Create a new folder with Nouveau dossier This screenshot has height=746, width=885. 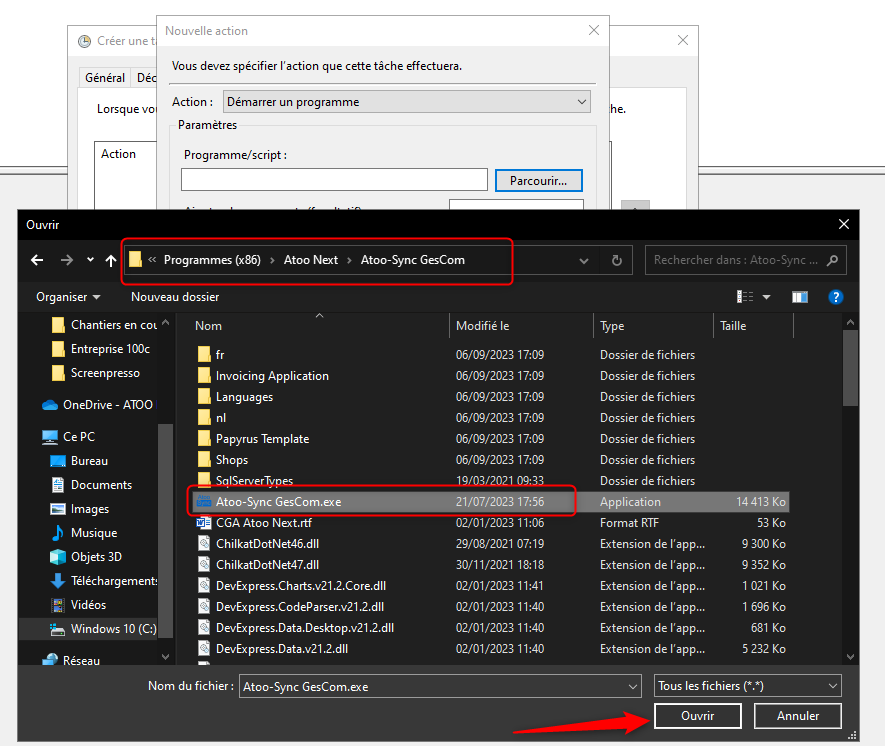[x=175, y=297]
